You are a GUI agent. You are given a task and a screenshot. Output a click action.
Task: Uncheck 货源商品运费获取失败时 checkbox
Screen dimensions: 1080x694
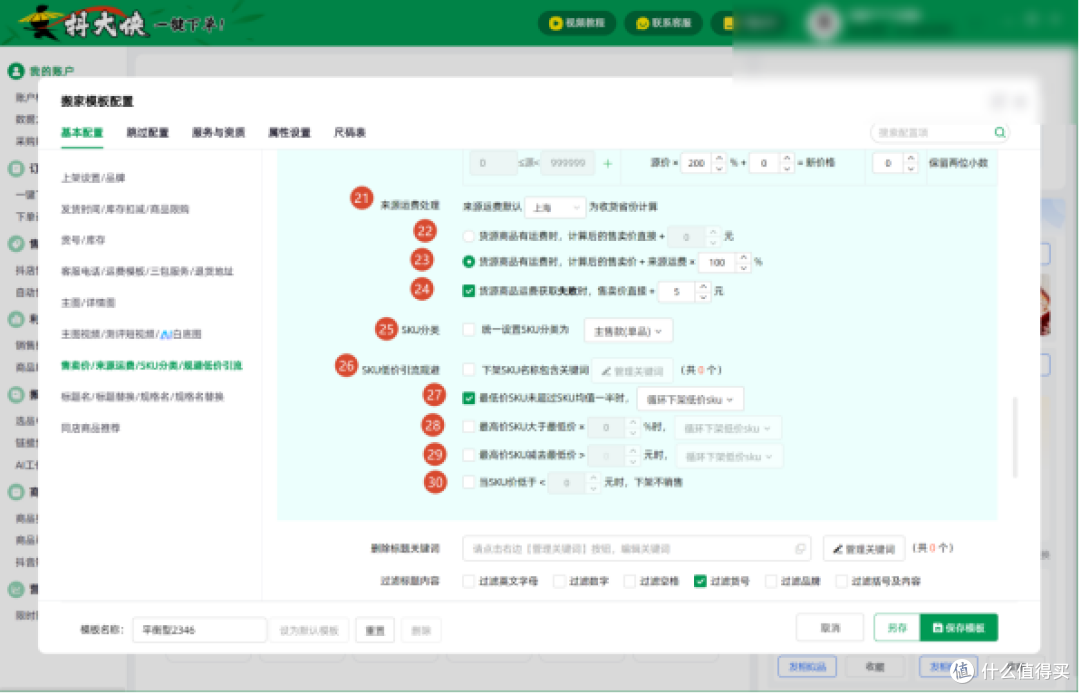468,291
